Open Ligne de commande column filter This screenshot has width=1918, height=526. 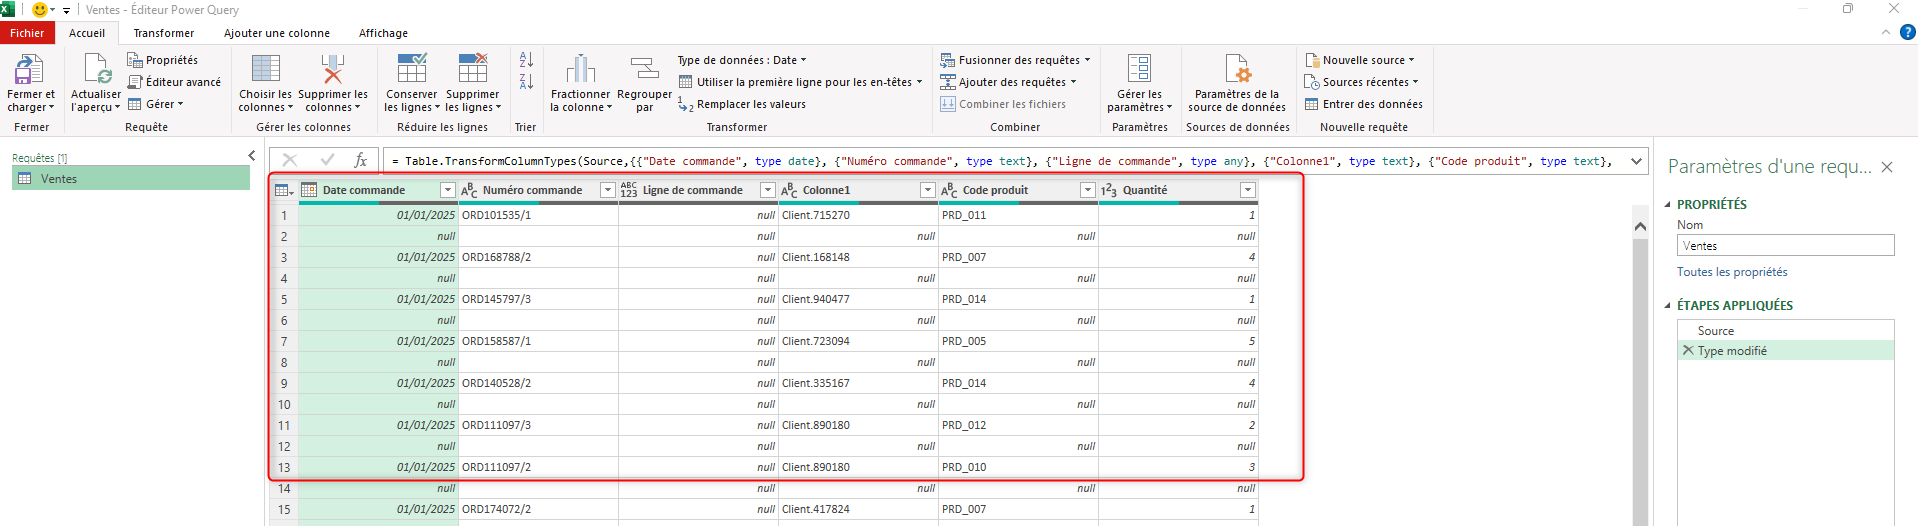(x=768, y=190)
